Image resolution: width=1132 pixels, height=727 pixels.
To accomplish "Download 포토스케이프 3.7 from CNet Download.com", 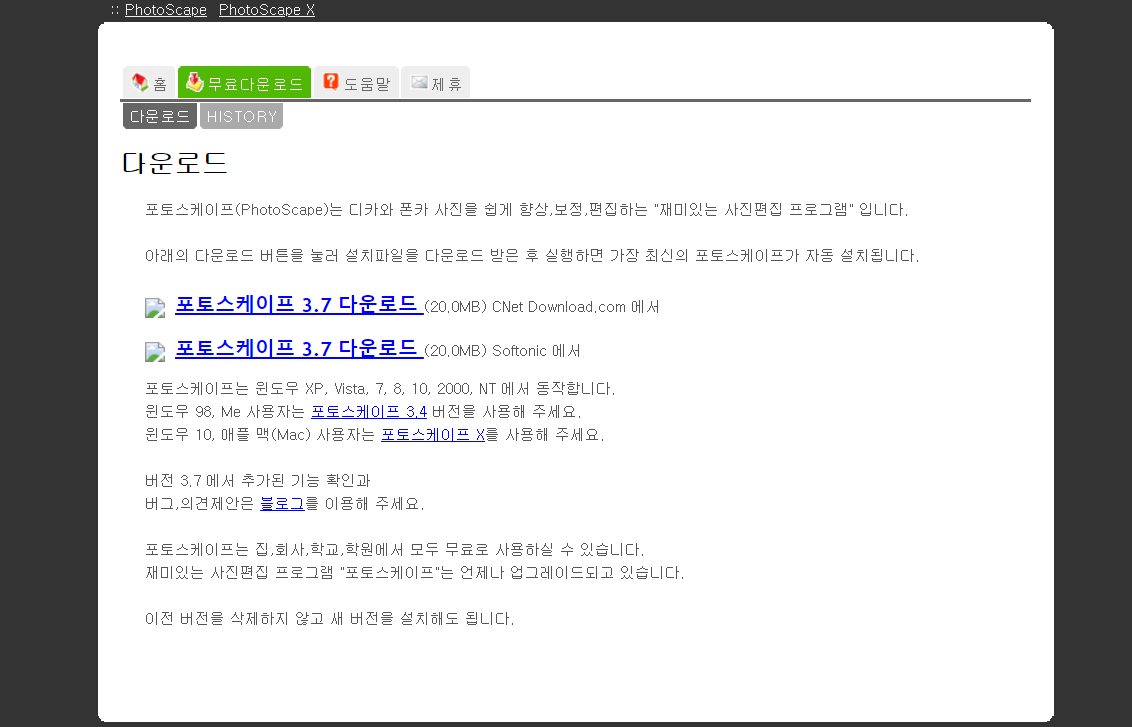I will (x=299, y=305).
